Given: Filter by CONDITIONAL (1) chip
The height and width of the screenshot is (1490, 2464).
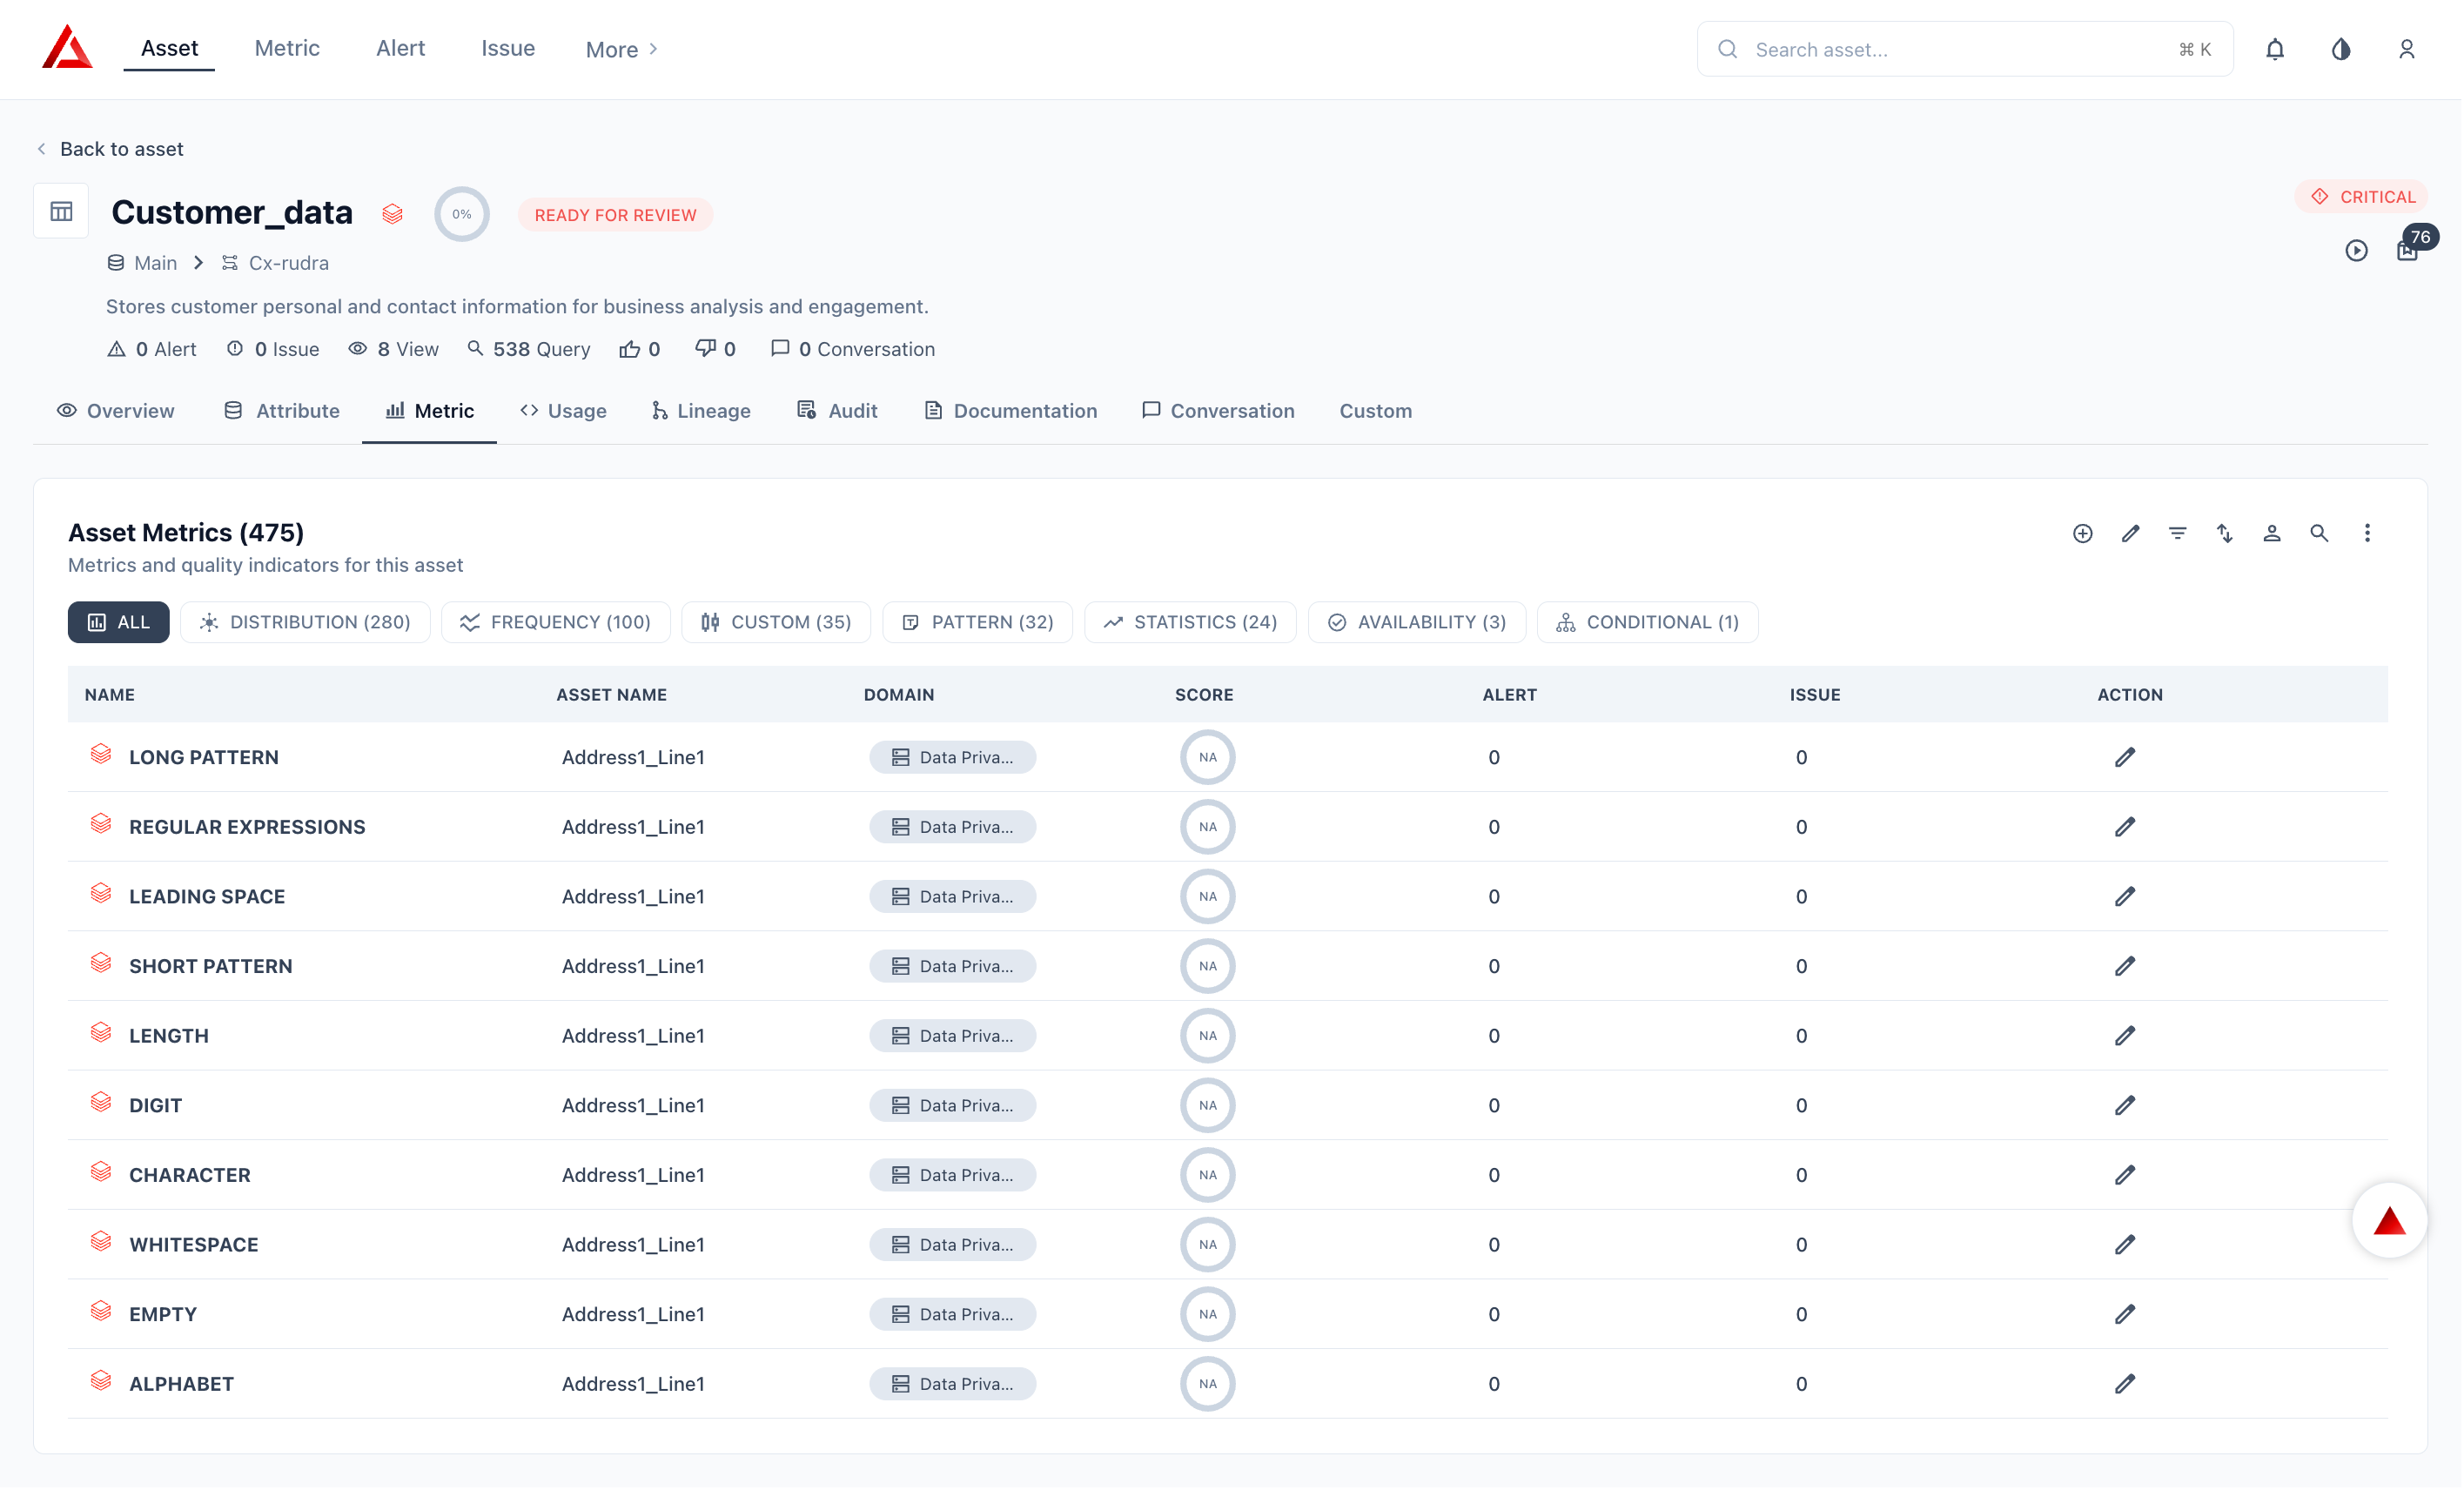Looking at the screenshot, I should point(1649,623).
